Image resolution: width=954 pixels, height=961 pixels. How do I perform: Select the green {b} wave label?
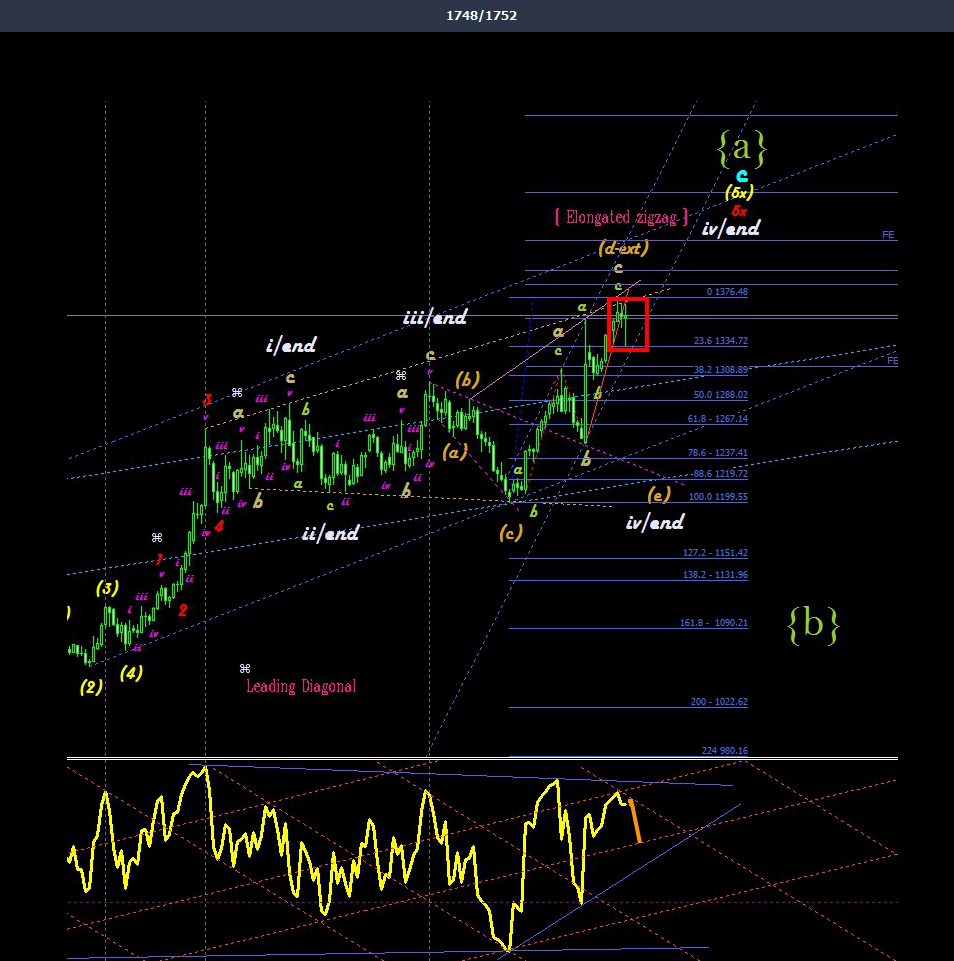click(x=813, y=625)
